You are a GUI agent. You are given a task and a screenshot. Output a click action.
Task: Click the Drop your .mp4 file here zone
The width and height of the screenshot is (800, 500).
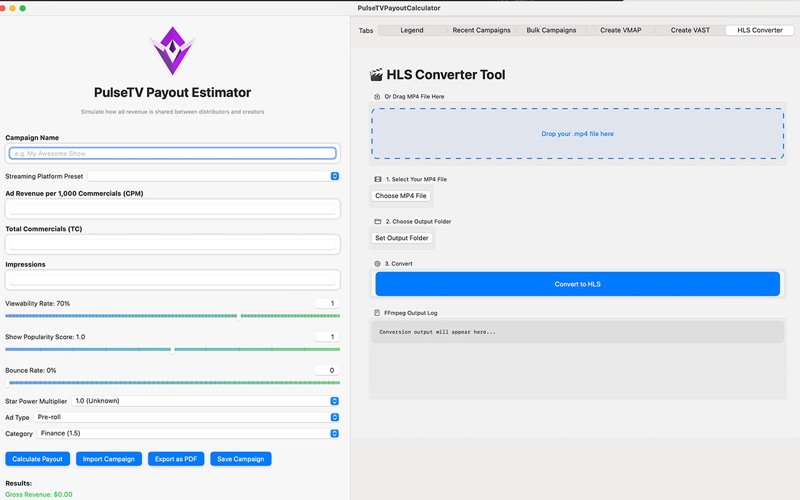[578, 134]
